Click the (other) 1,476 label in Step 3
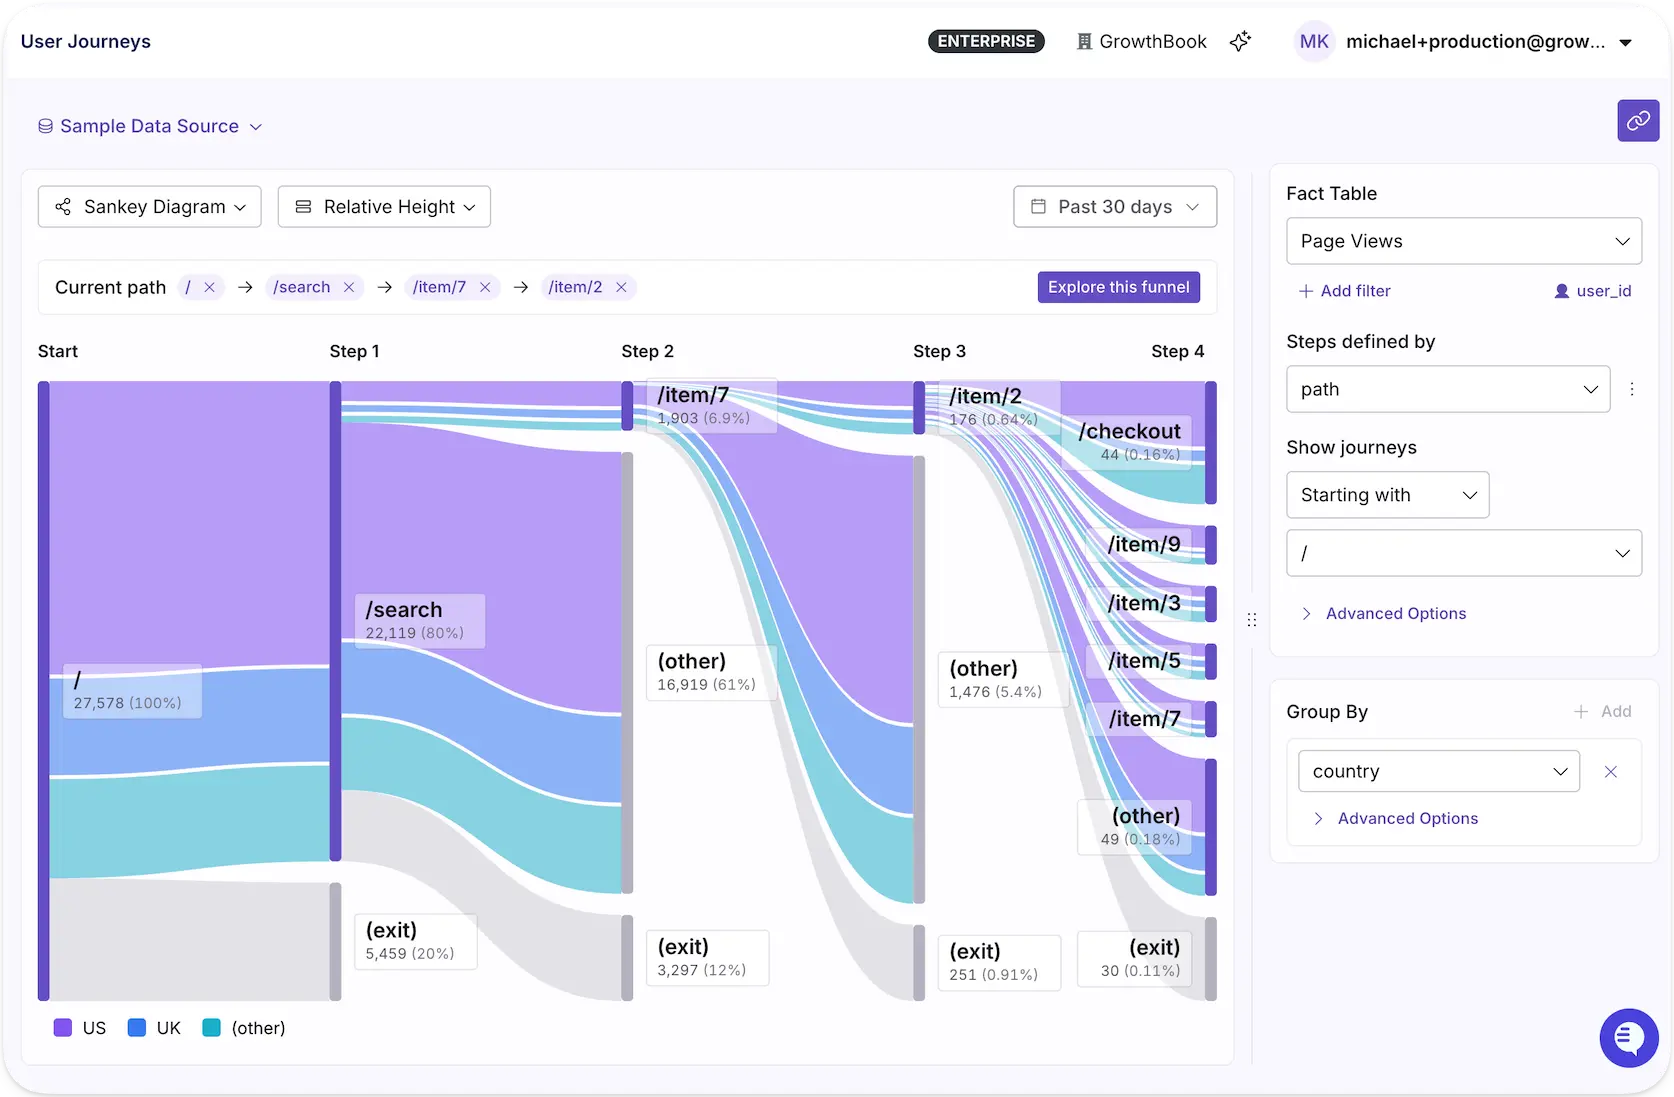This screenshot has height=1097, width=1674. 1002,679
